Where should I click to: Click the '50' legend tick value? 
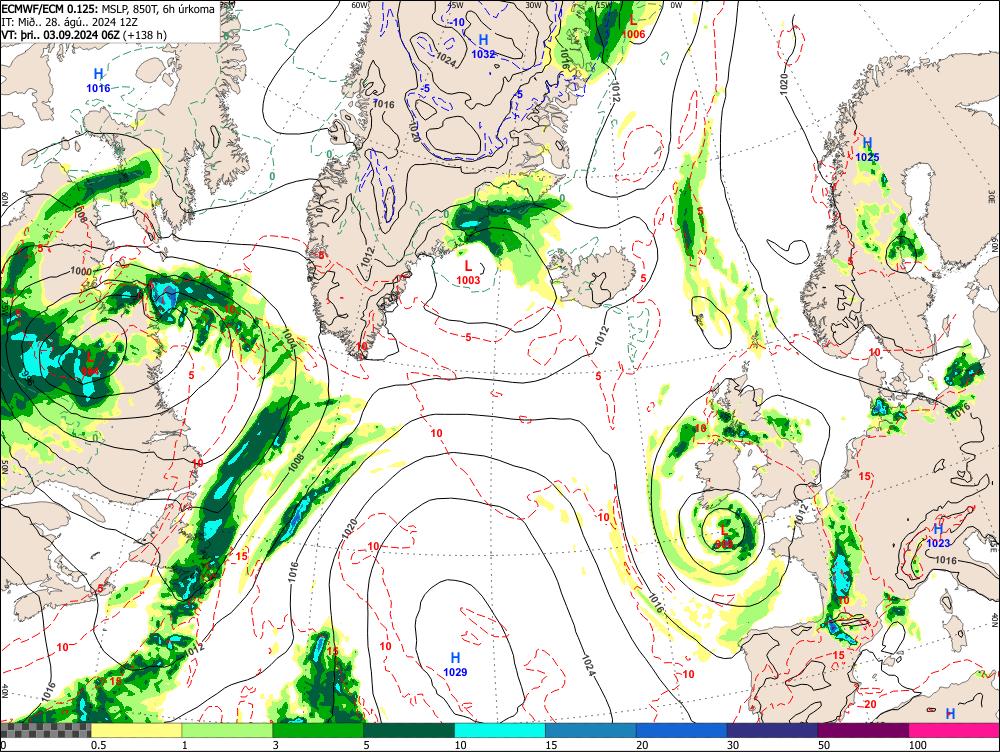click(x=824, y=745)
